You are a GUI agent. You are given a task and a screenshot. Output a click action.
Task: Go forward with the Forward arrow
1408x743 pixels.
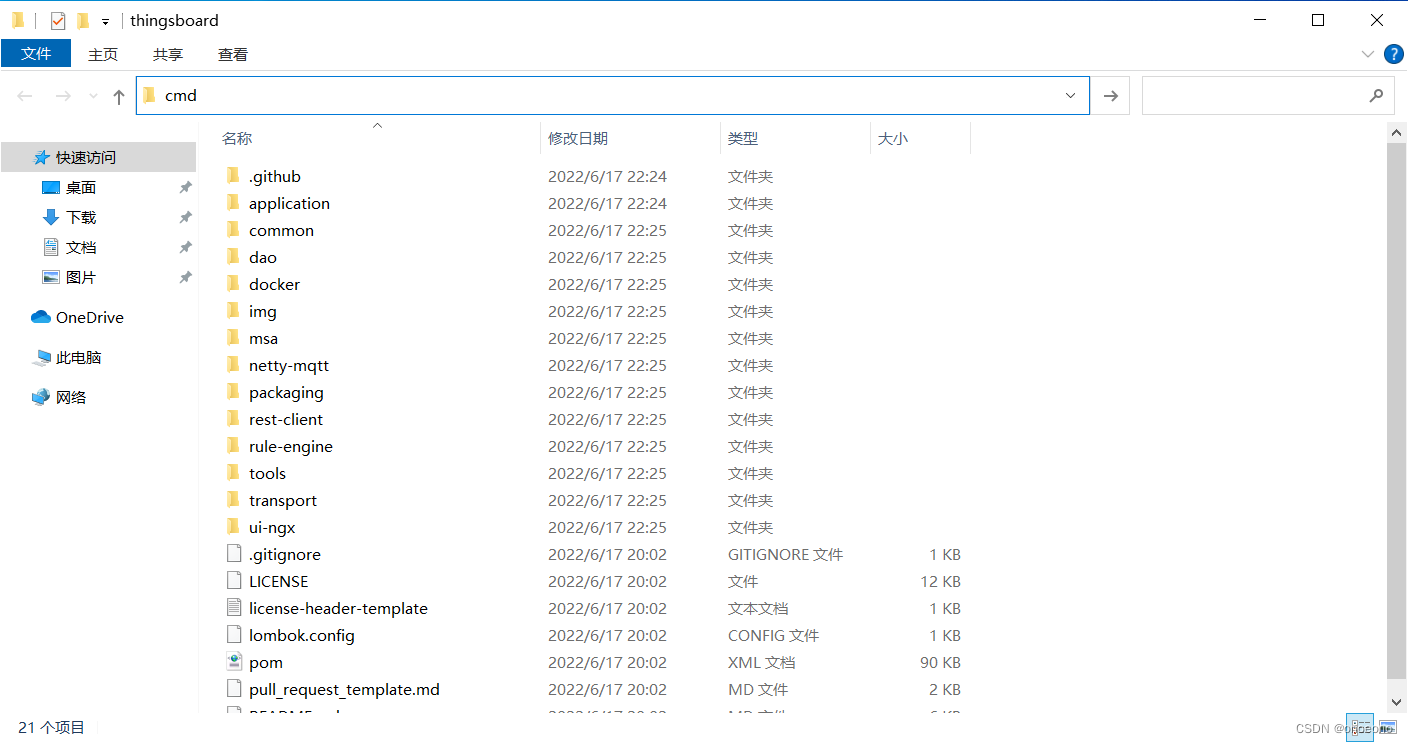(63, 96)
